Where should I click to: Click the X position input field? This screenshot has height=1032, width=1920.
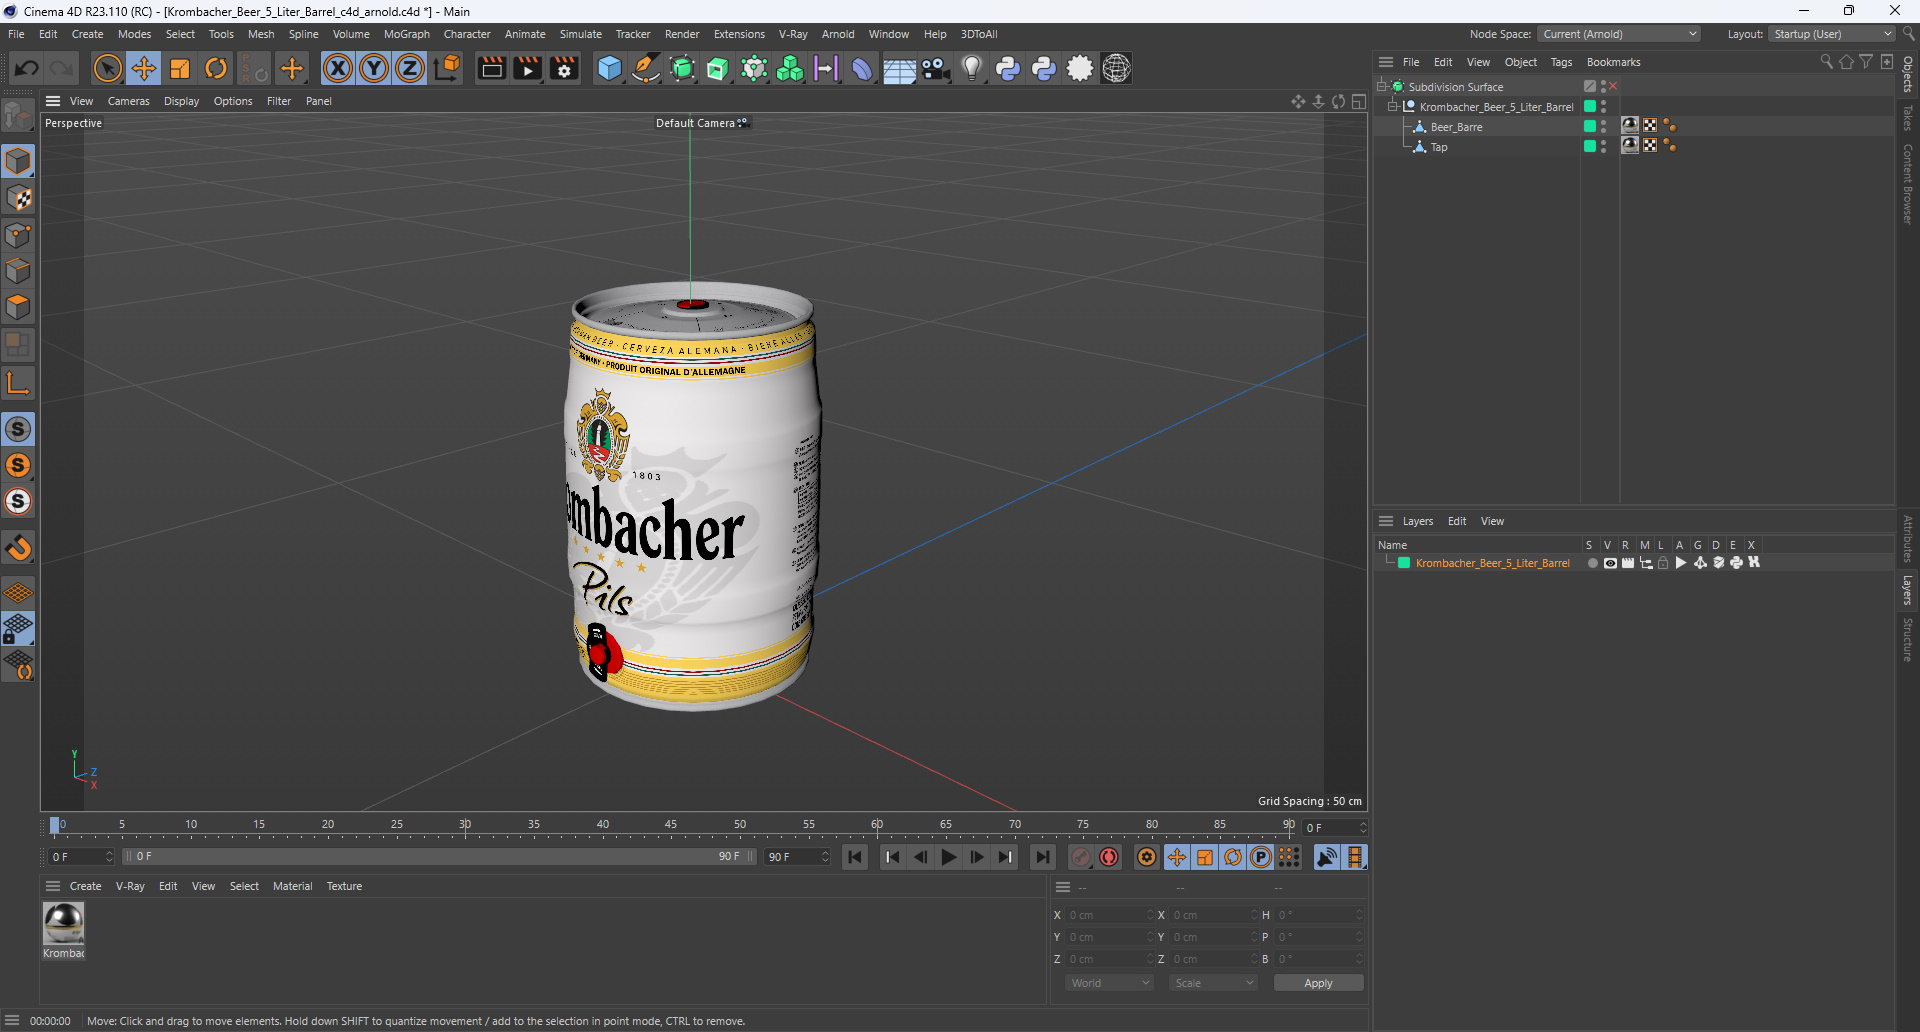1110,915
